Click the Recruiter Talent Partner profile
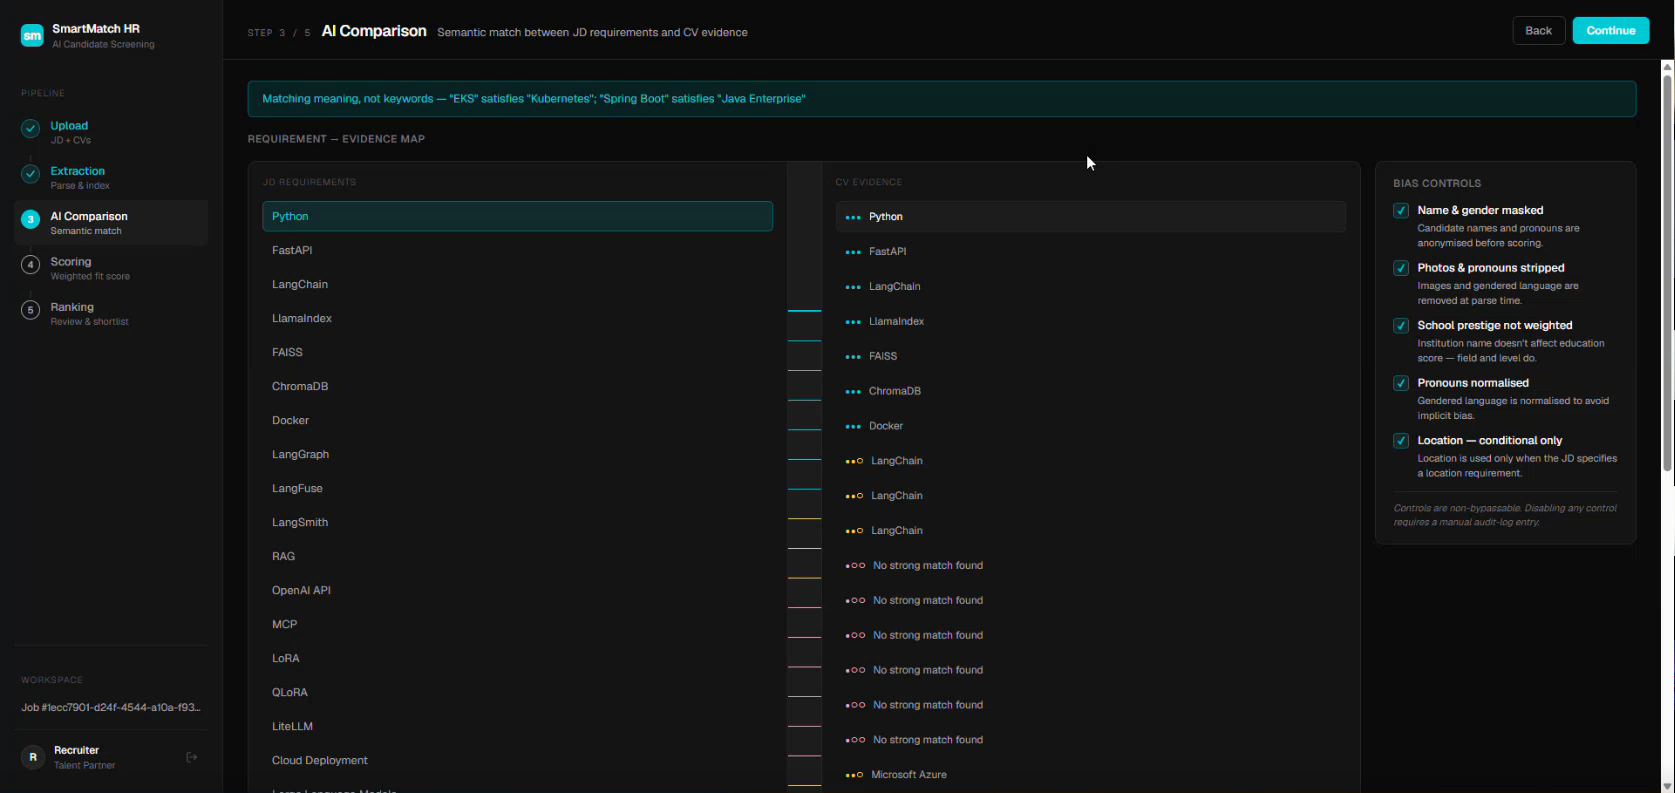This screenshot has height=793, width=1675. [111, 757]
